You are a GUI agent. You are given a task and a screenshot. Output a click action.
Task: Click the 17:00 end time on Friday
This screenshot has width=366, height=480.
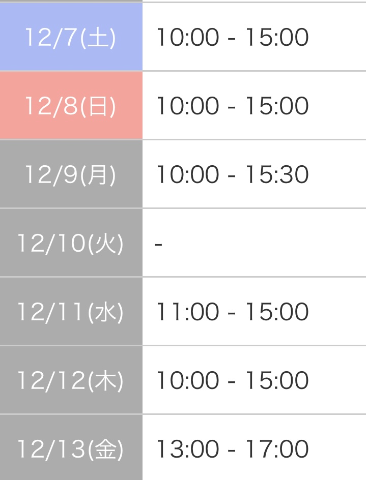pyautogui.click(x=277, y=449)
